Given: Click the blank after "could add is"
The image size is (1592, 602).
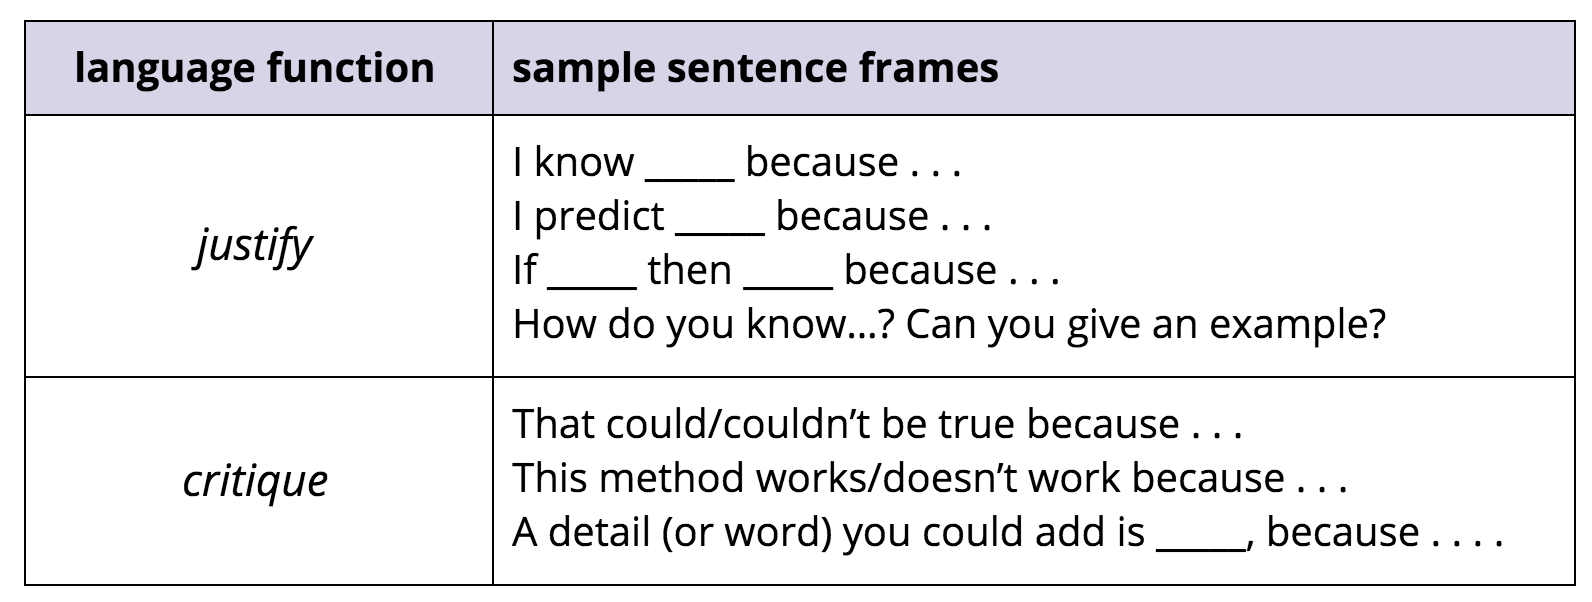Looking at the screenshot, I should [x=1200, y=540].
